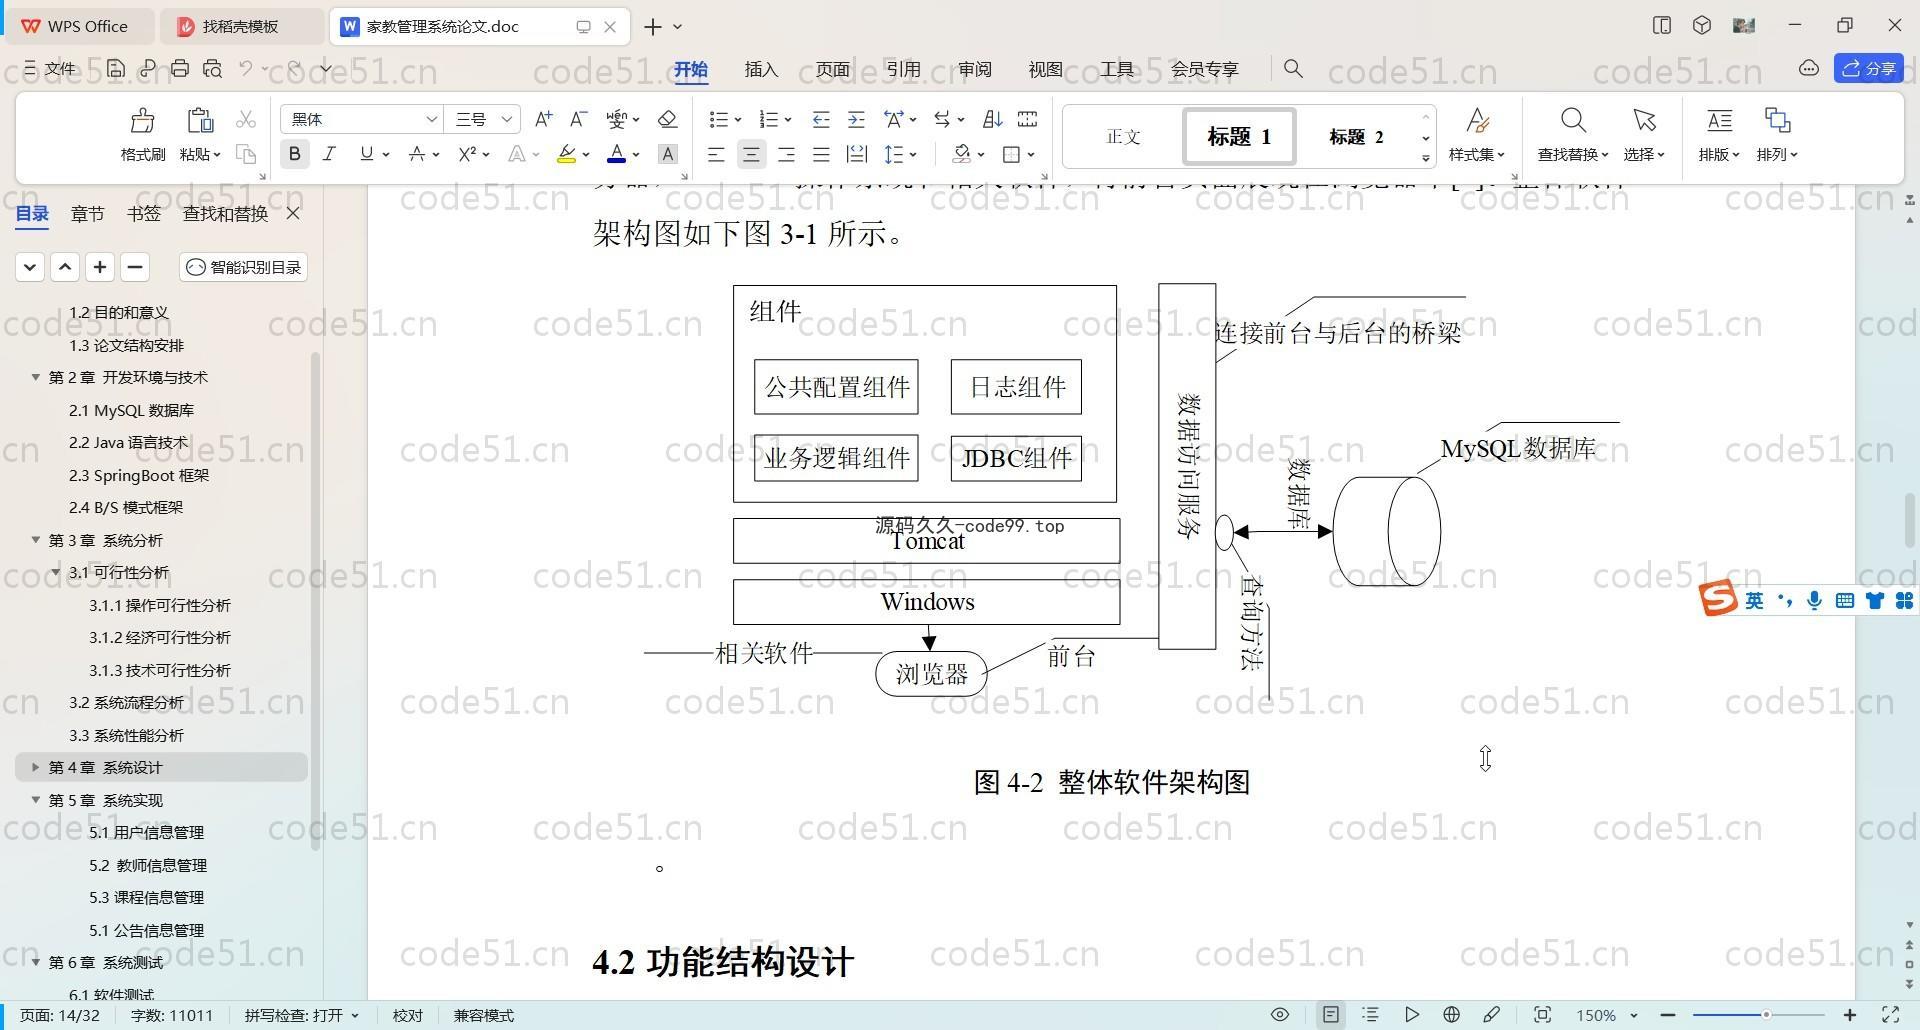
Task: Click the Format Painter (格式刷) icon
Action: (x=143, y=121)
